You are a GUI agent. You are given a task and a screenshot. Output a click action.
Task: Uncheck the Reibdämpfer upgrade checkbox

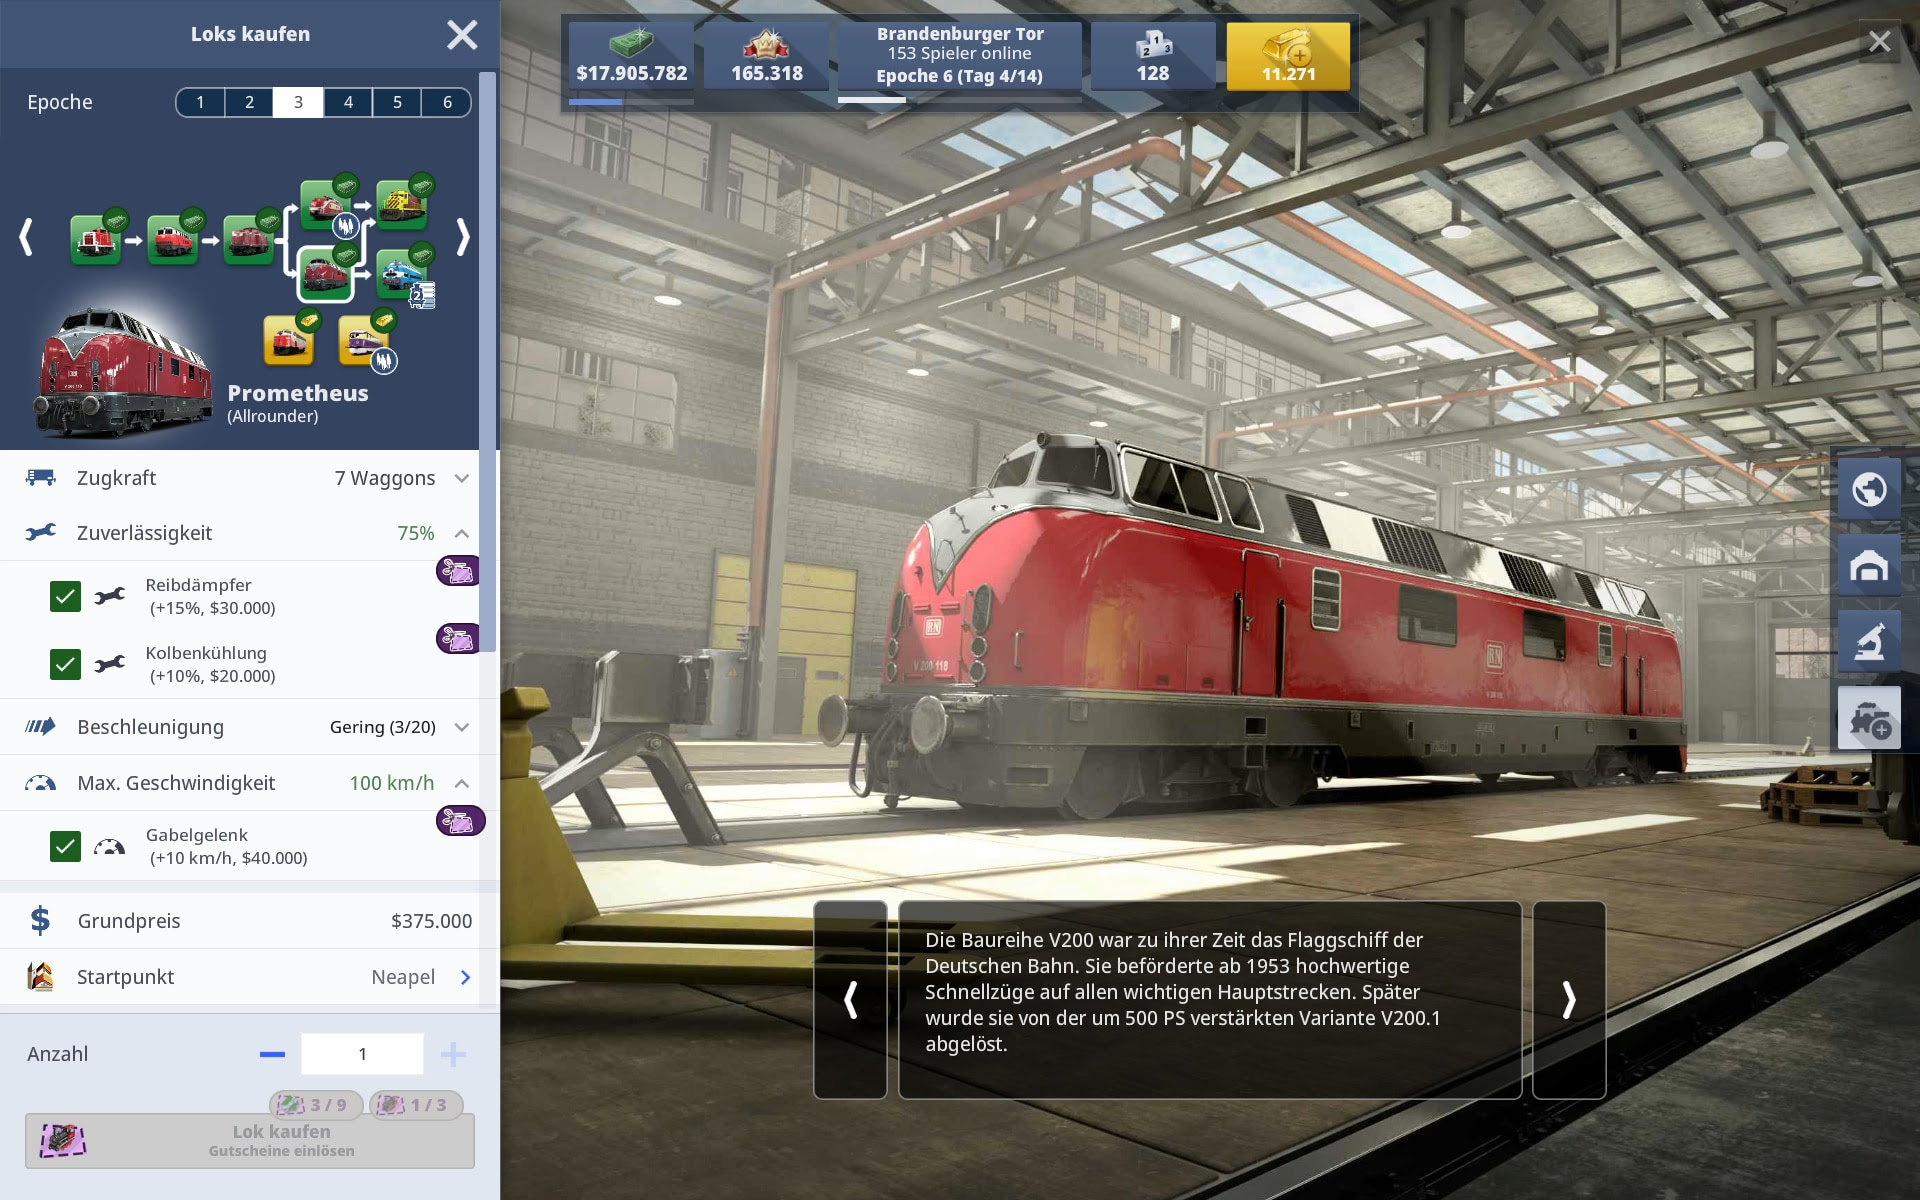pyautogui.click(x=65, y=597)
